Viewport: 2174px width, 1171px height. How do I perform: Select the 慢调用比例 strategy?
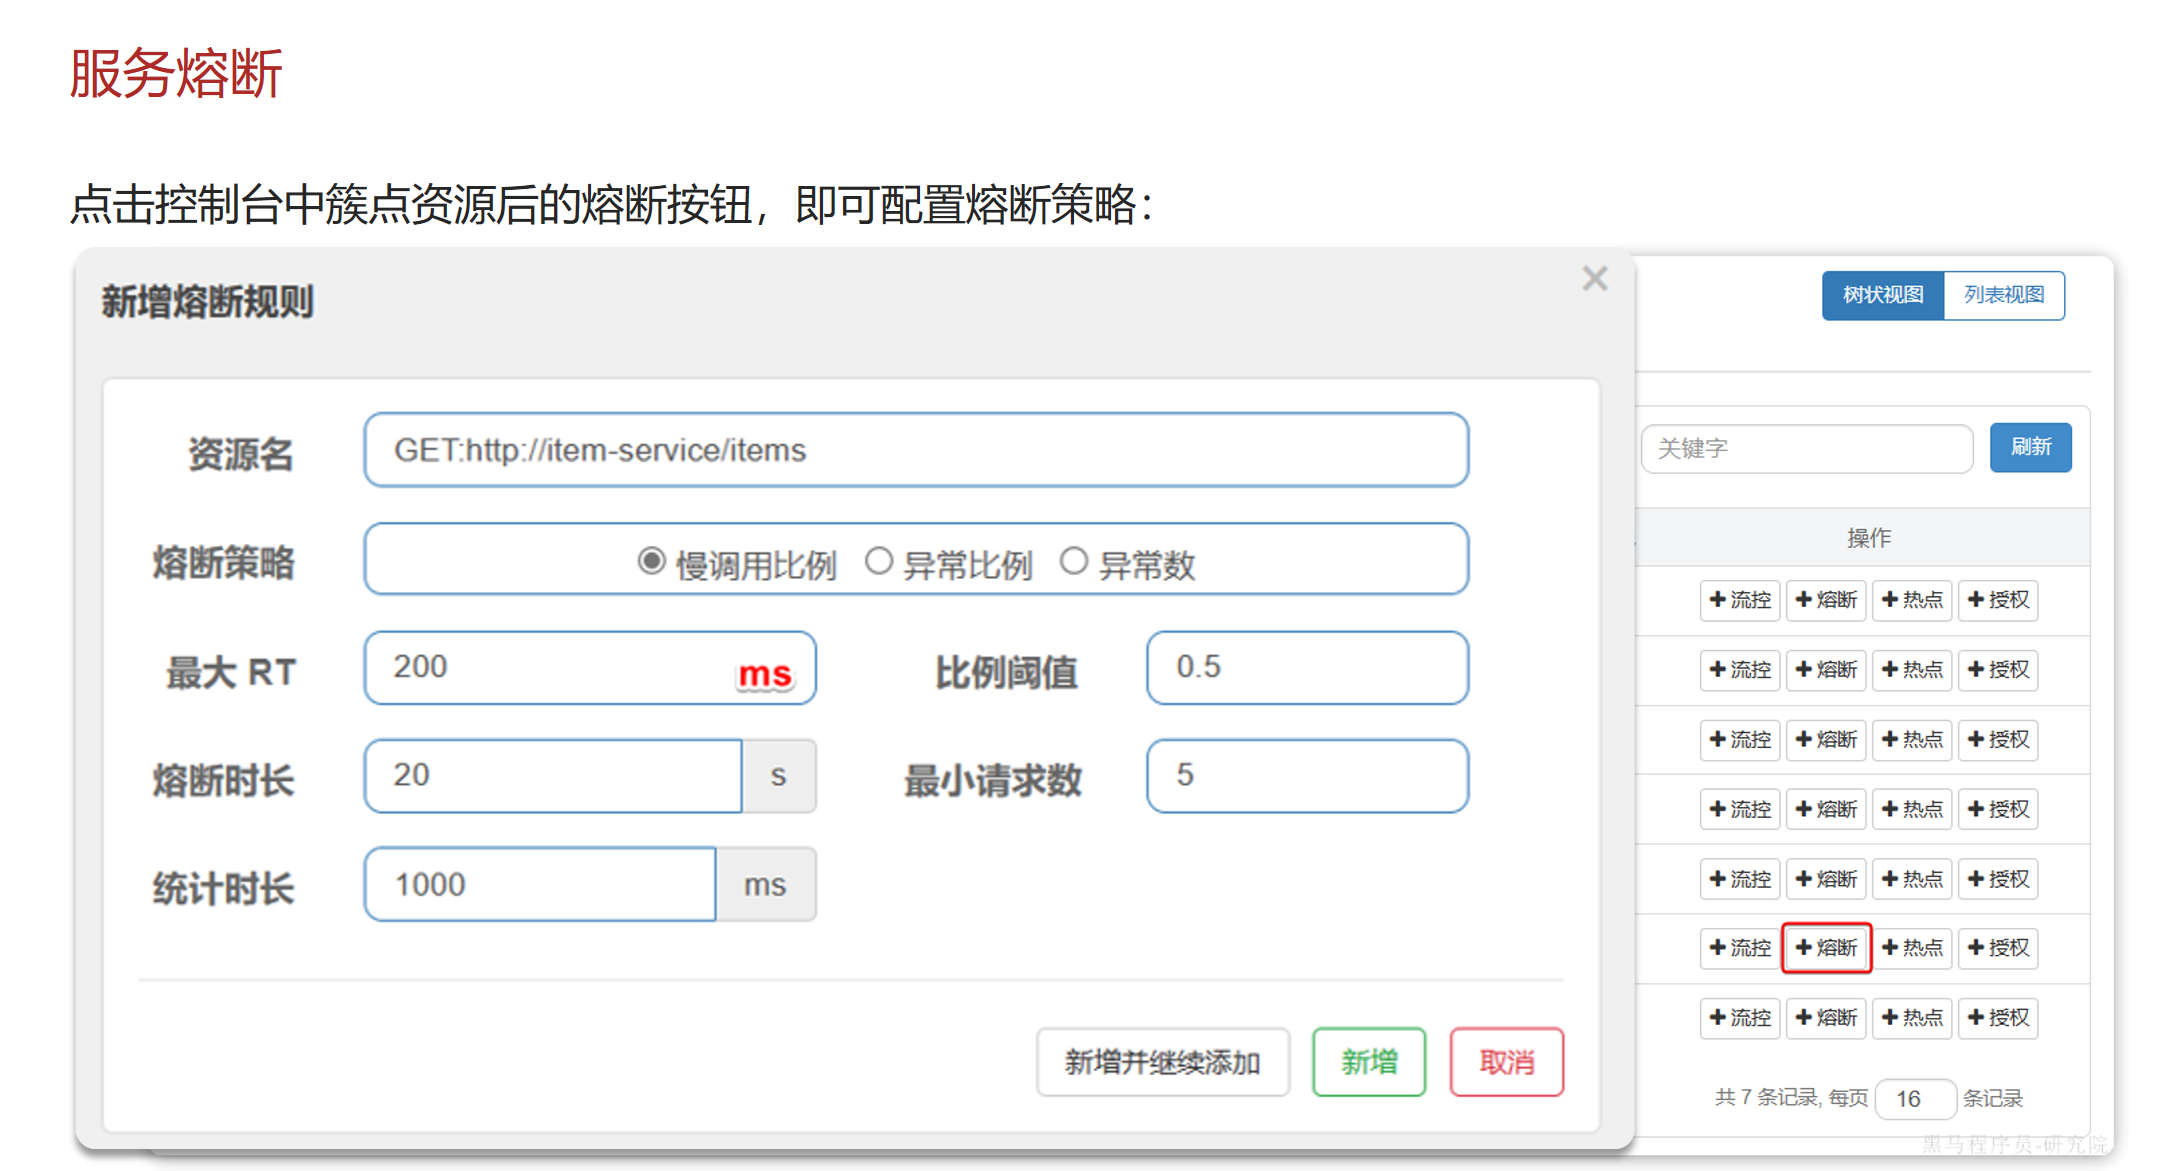click(x=651, y=562)
